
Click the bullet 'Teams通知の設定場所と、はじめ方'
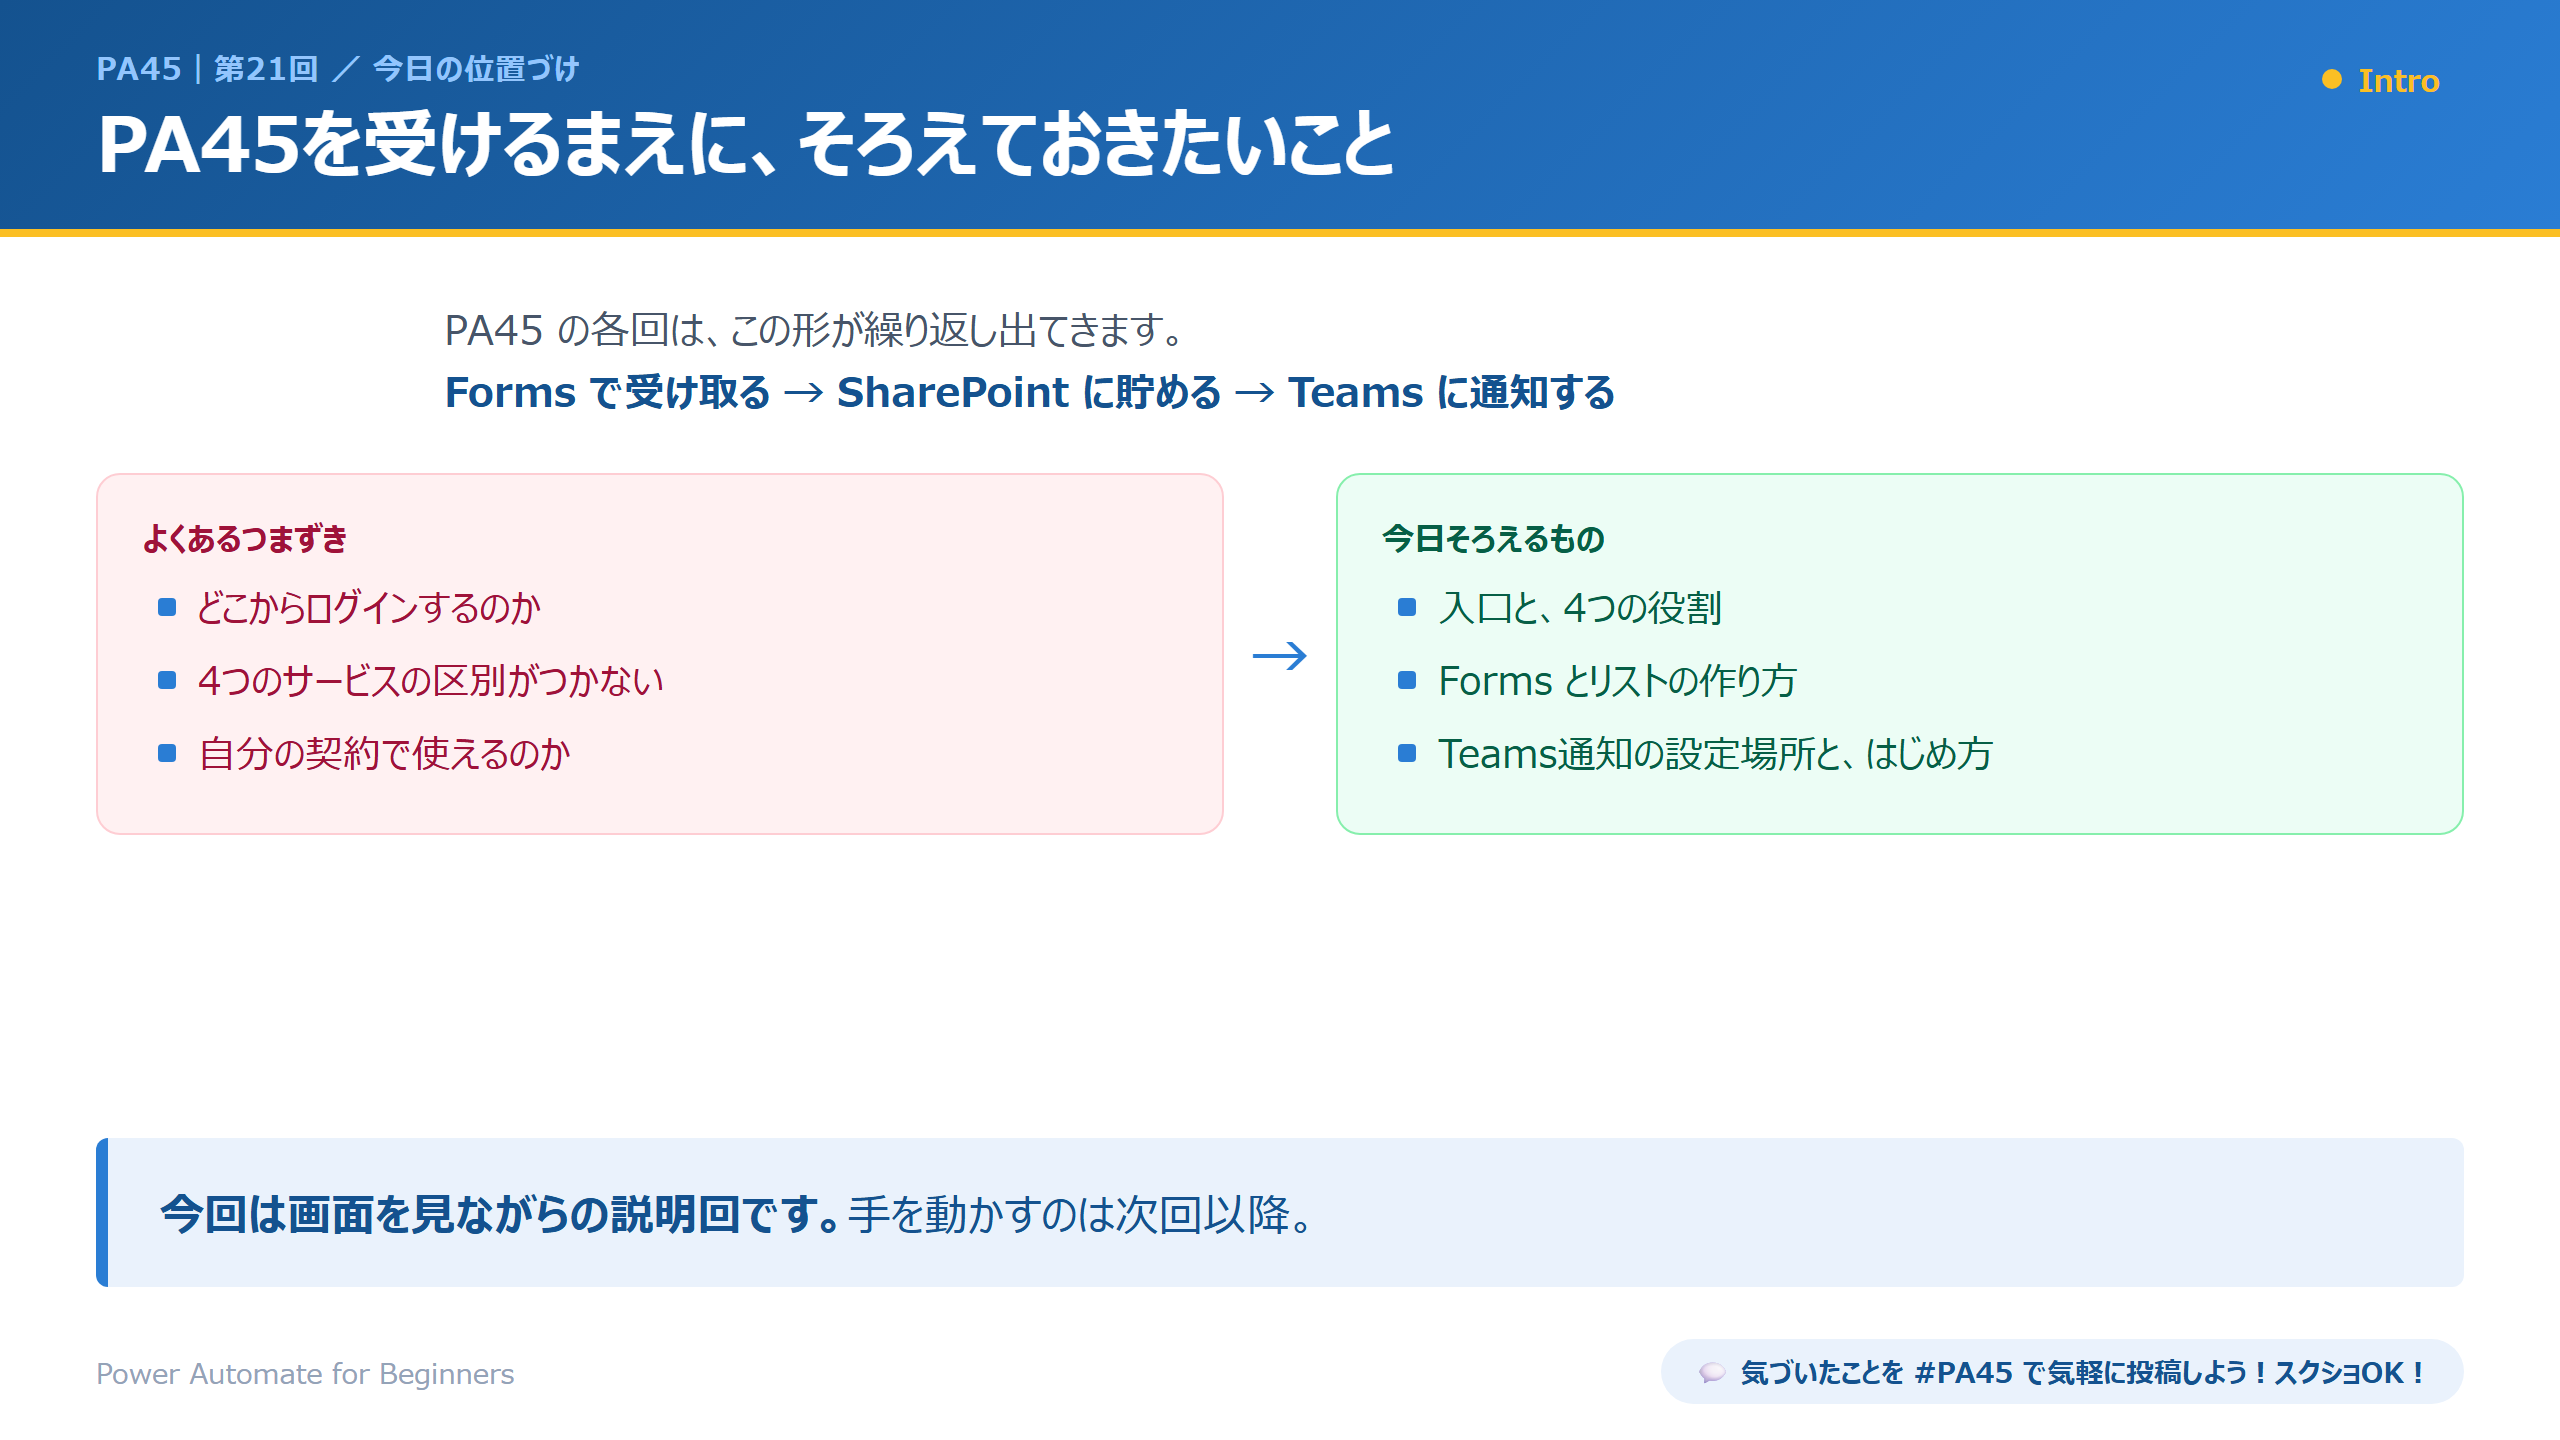coord(1716,754)
